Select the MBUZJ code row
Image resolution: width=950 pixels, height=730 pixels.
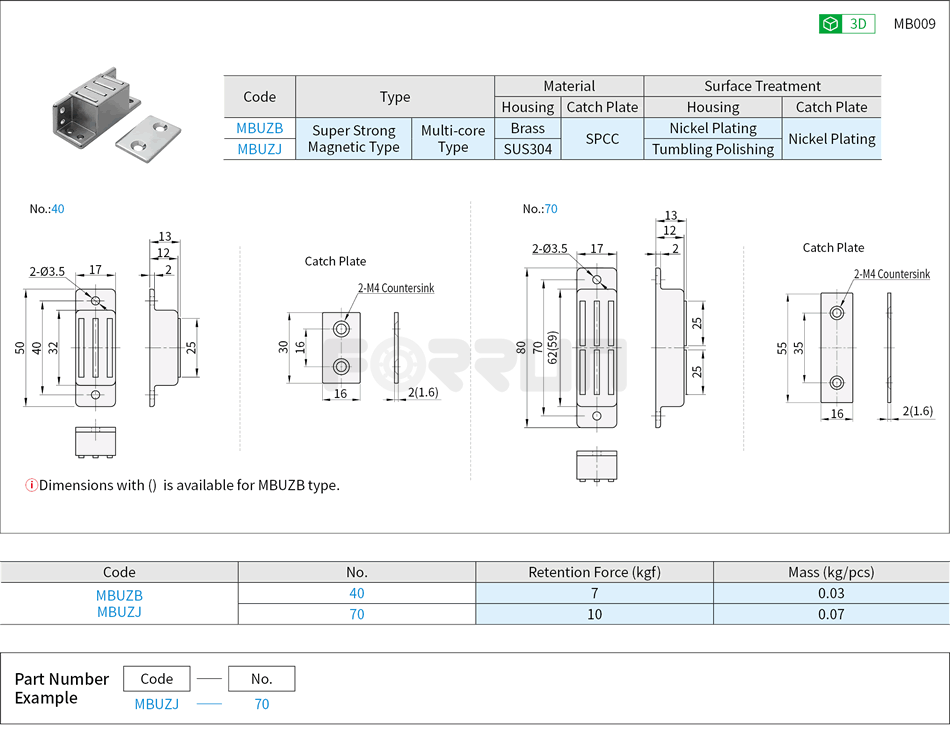pyautogui.click(x=259, y=148)
